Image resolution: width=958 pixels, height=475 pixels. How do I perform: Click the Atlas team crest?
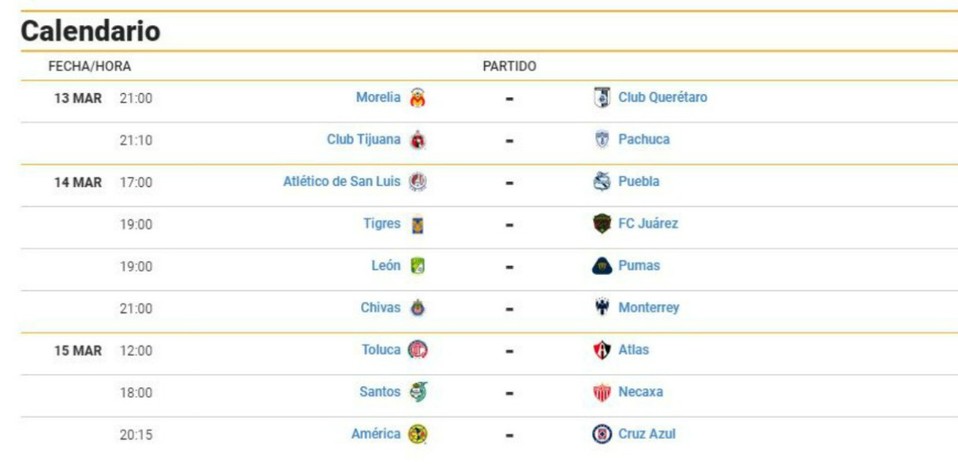tap(602, 350)
